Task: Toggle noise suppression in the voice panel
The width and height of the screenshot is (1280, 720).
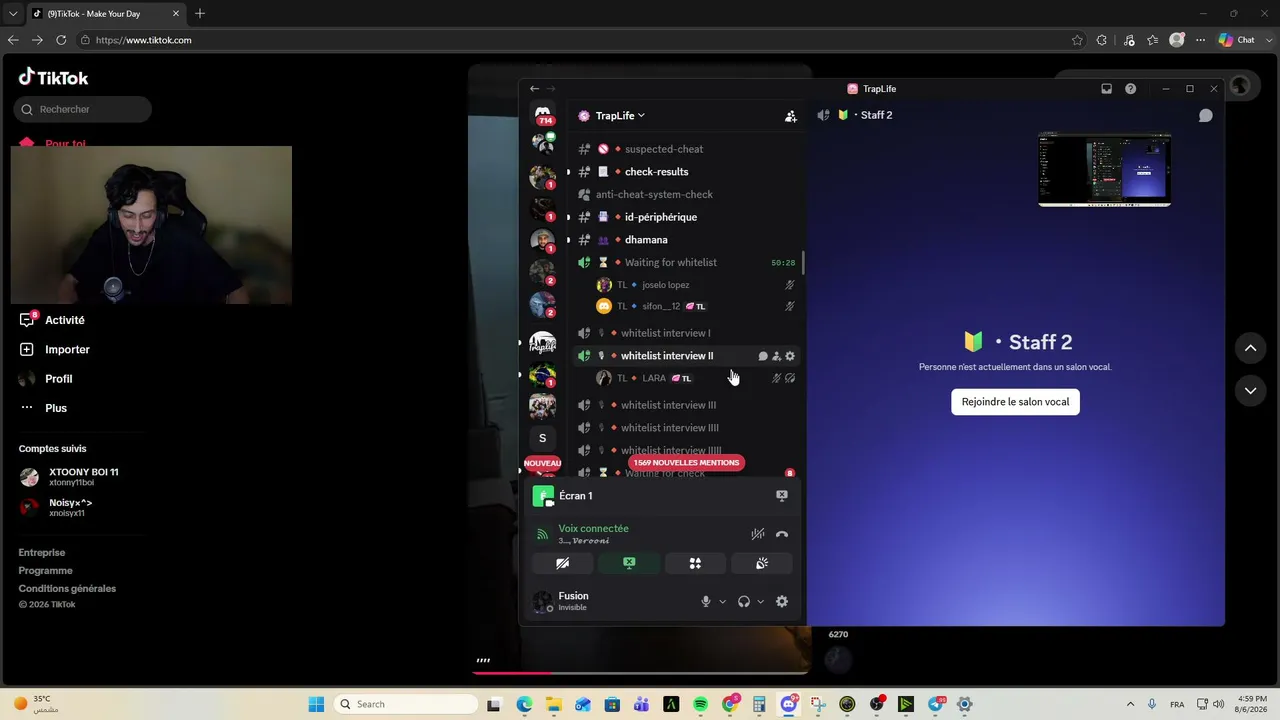Action: 758,534
